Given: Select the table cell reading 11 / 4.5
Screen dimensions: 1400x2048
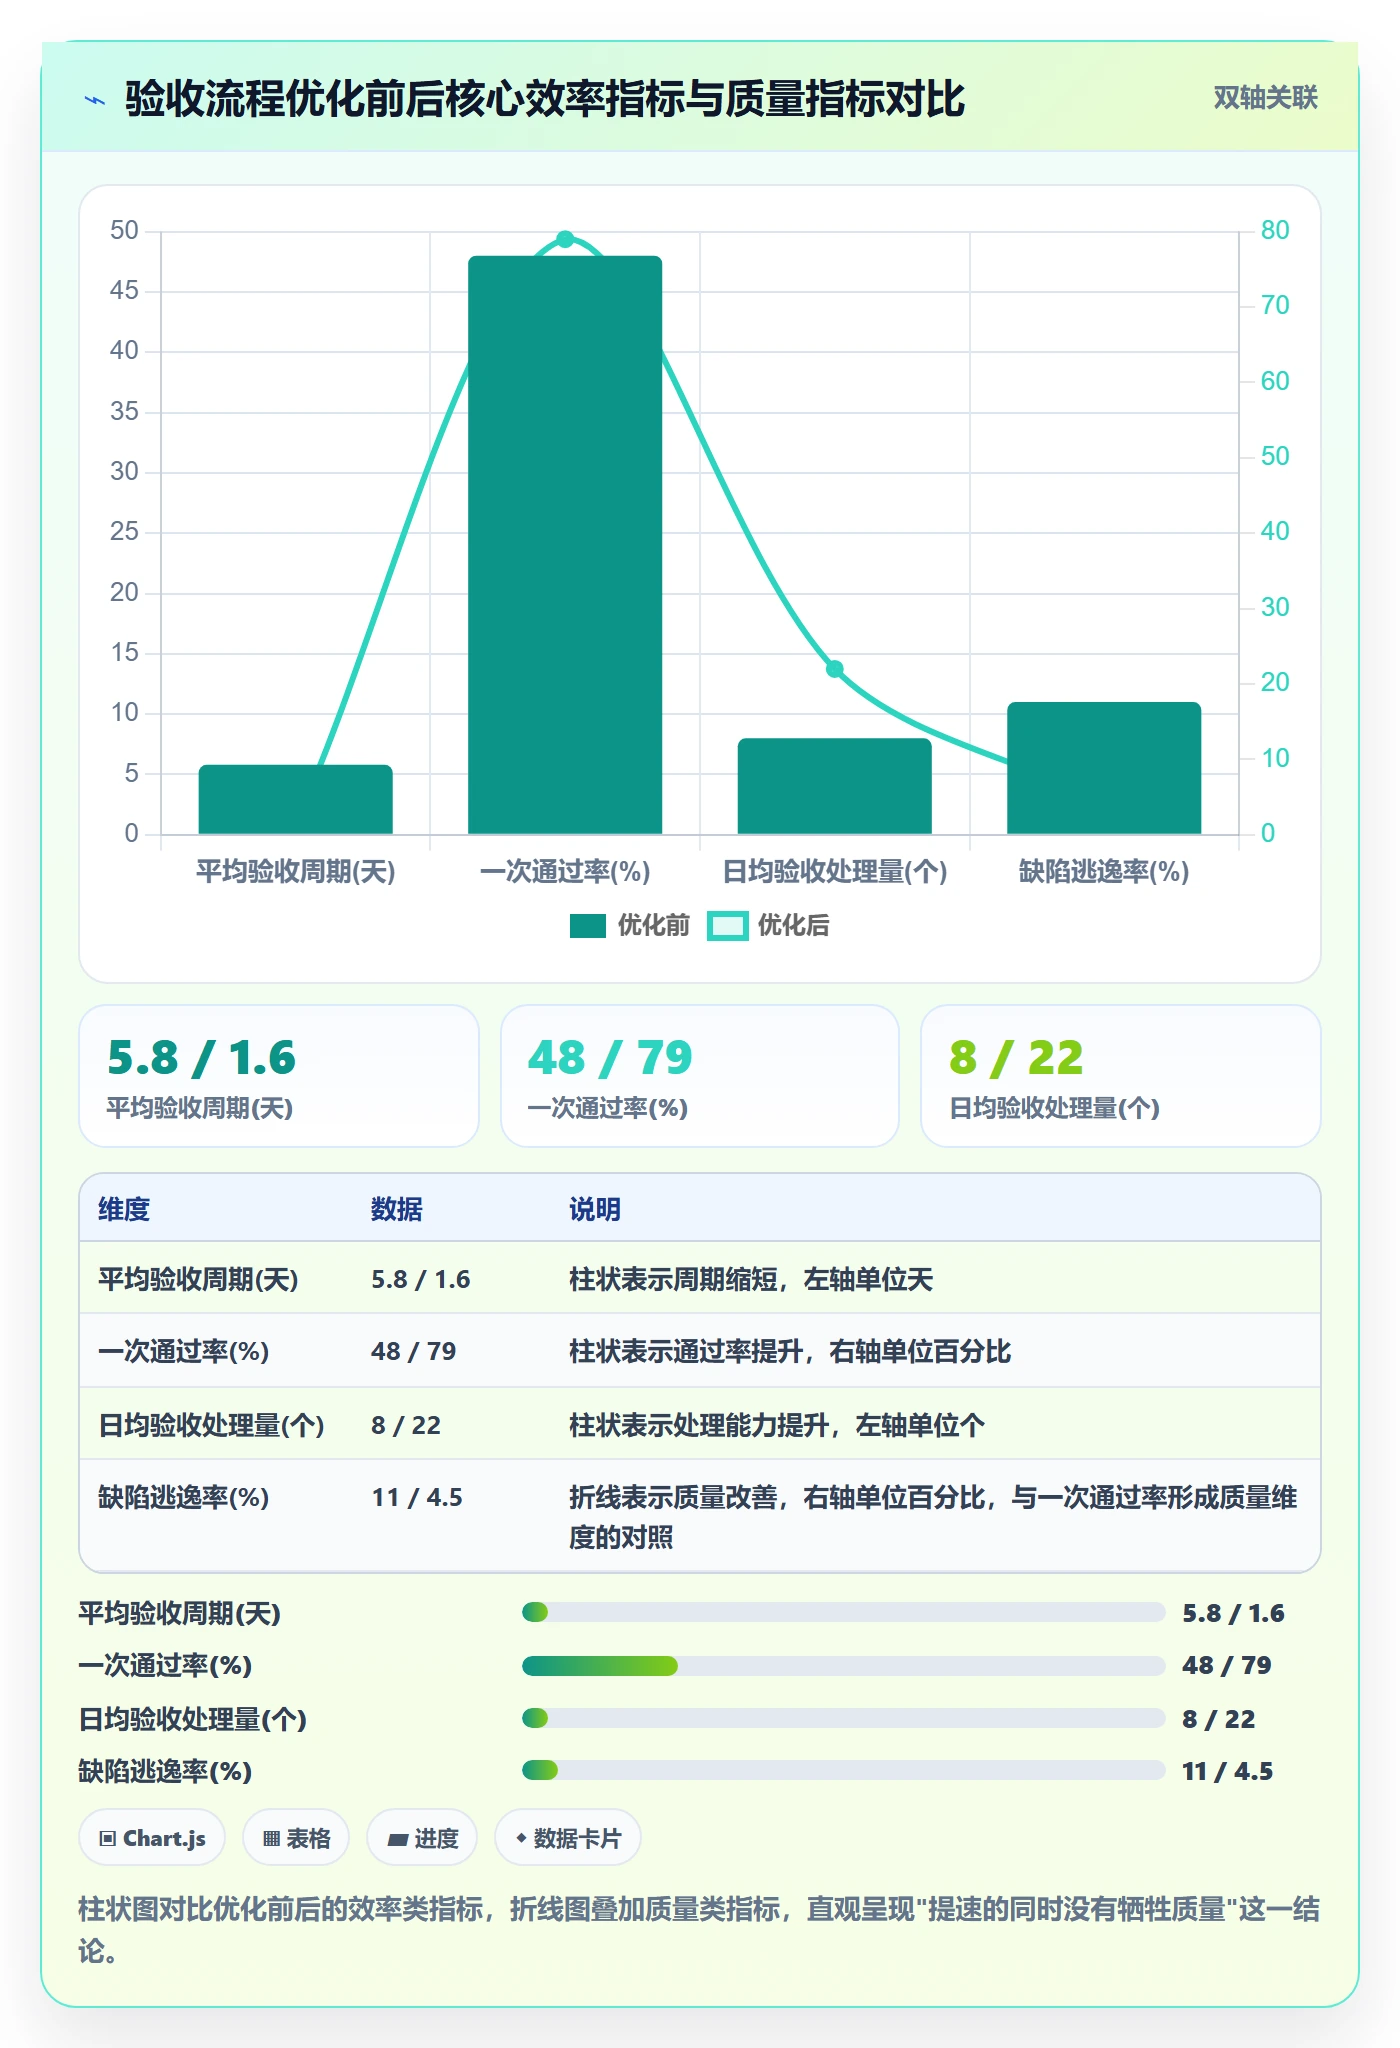Looking at the screenshot, I should coord(417,1497).
